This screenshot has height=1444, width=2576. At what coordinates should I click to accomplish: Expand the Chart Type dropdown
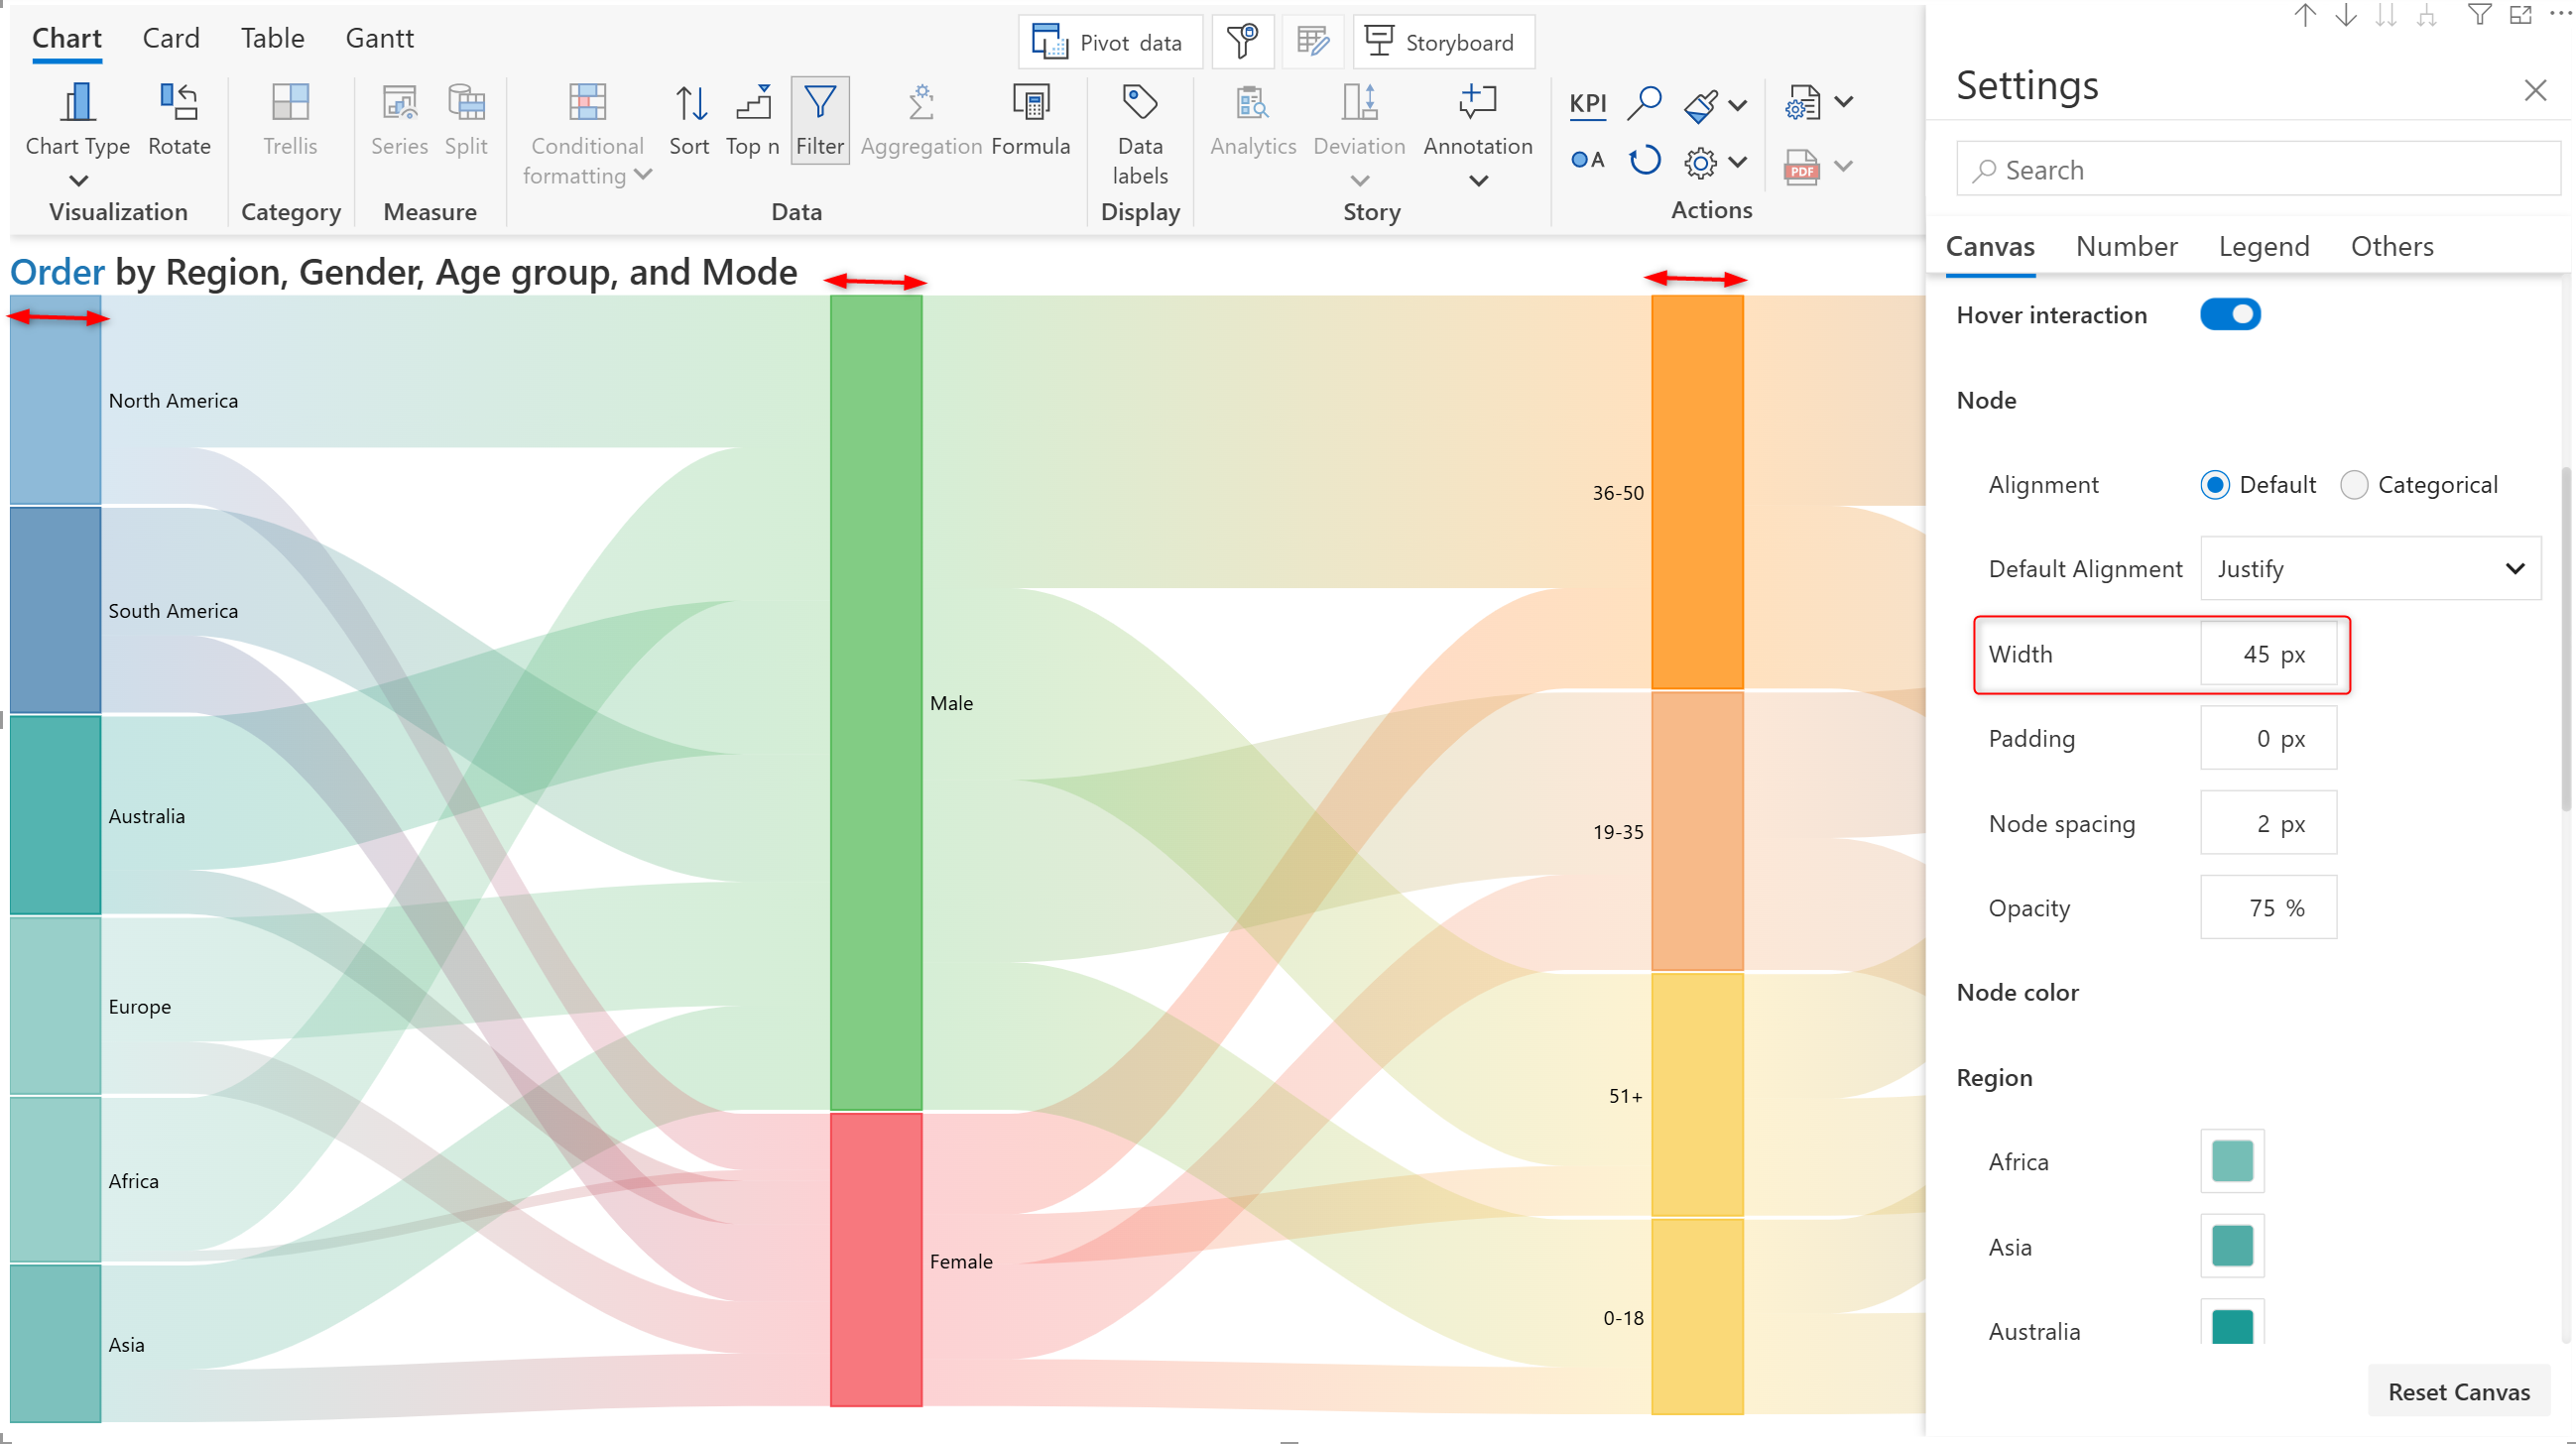coord(78,181)
